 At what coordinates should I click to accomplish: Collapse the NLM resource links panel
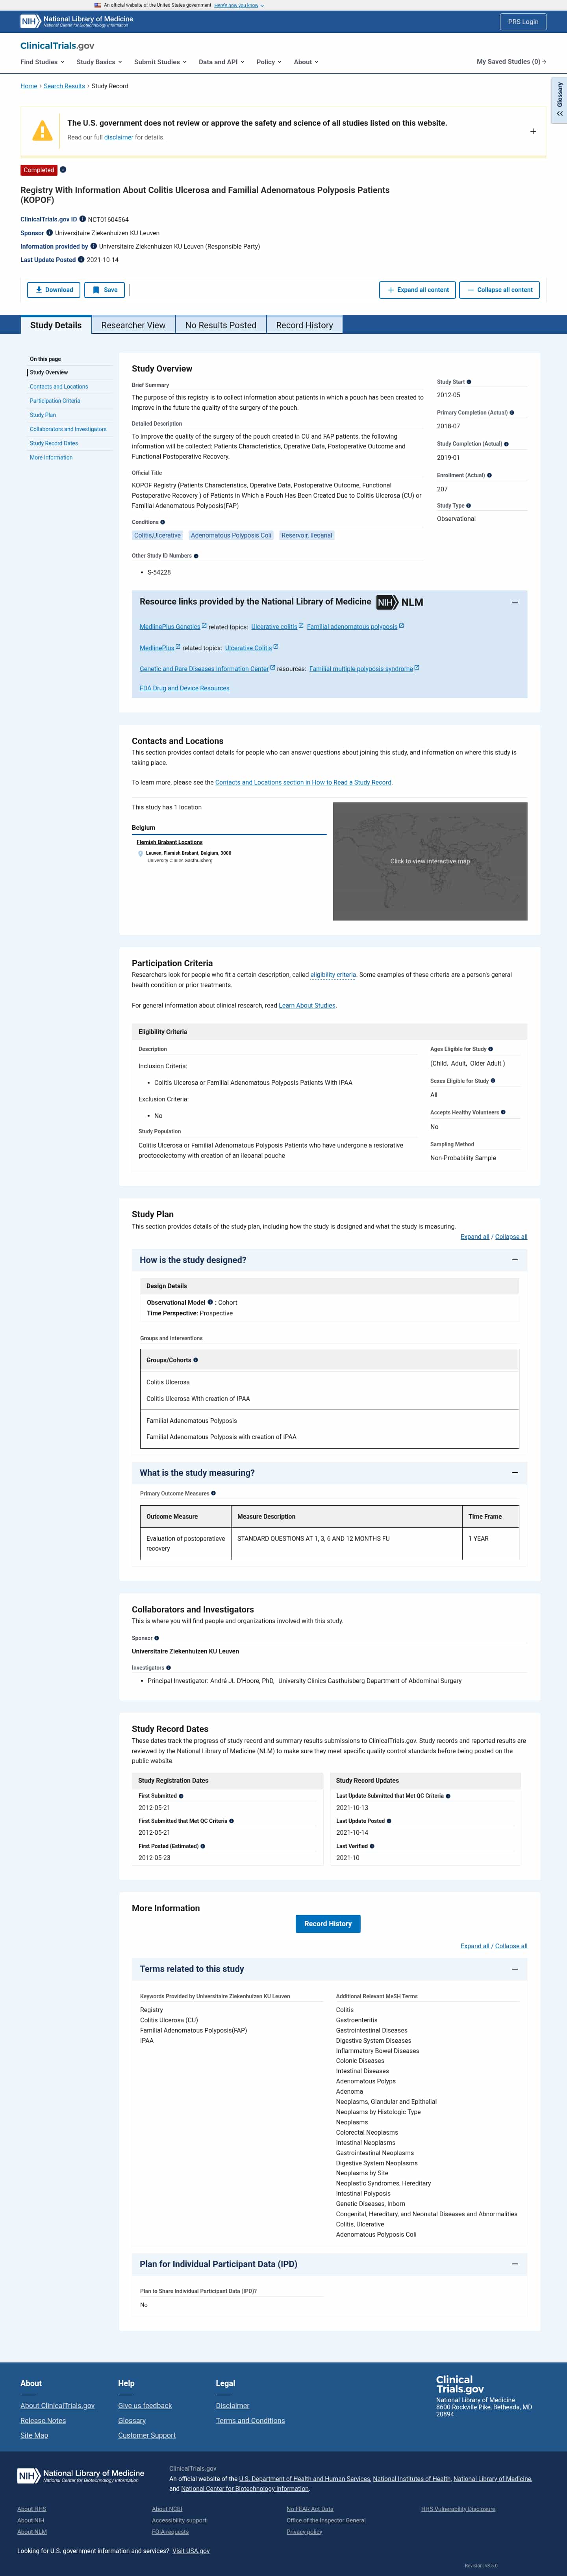(x=514, y=602)
